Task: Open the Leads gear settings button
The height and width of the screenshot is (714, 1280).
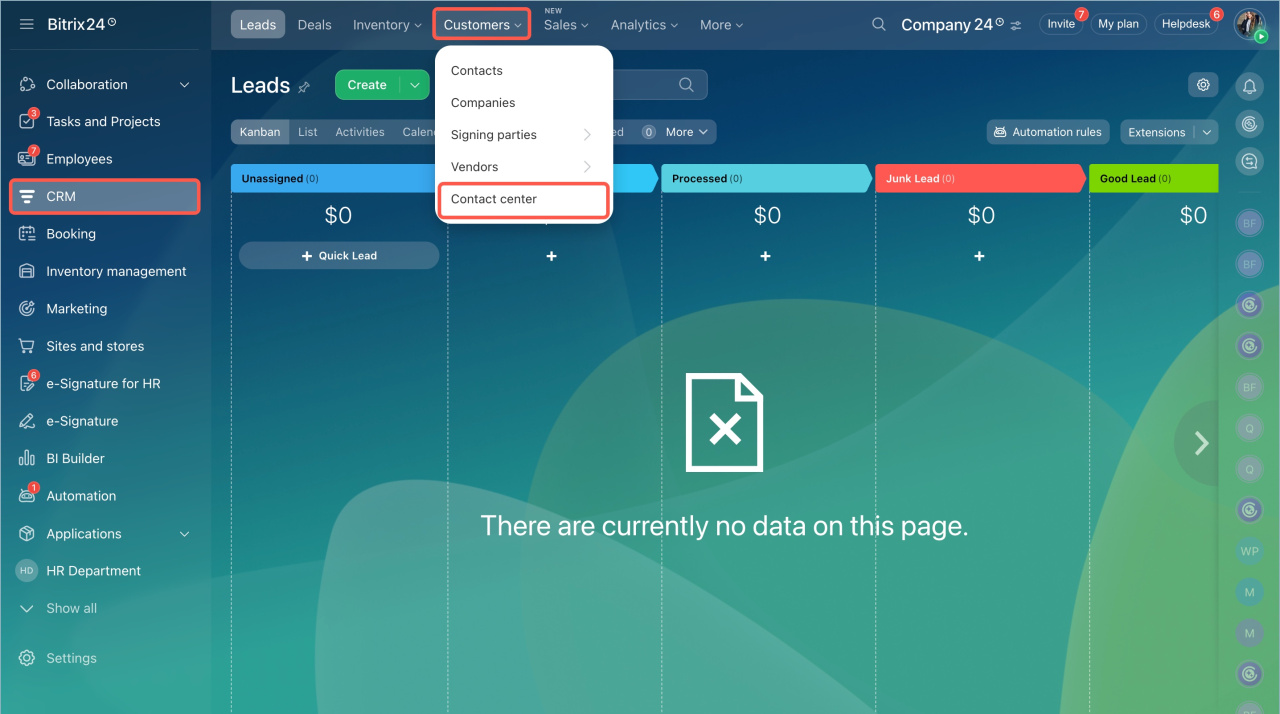Action: (x=1203, y=85)
